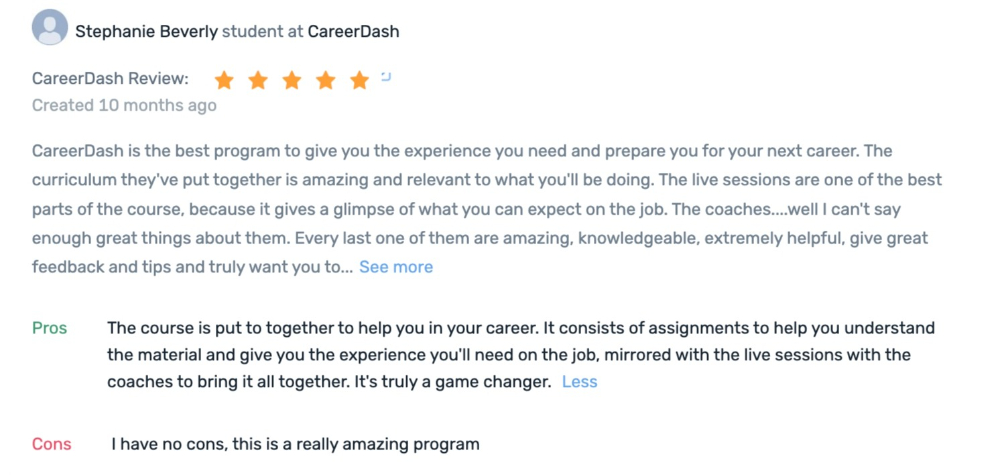Image resolution: width=1000 pixels, height=475 pixels.
Task: Click the second orange rating star
Action: 258,80
